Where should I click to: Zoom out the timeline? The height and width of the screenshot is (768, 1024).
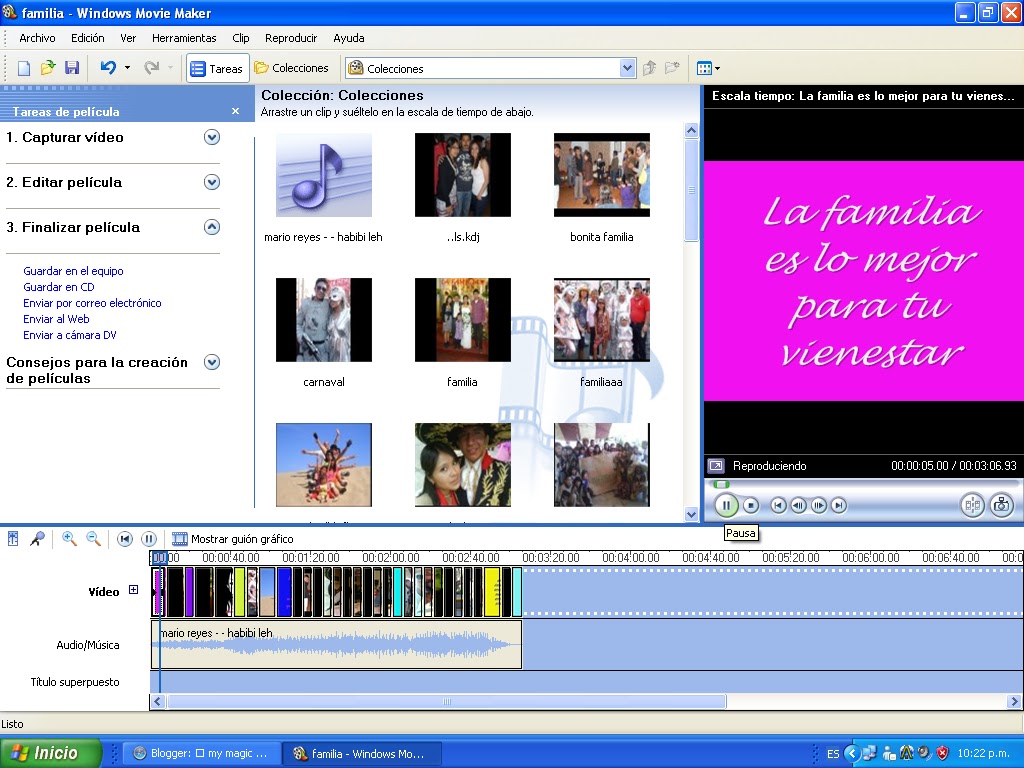tap(93, 539)
